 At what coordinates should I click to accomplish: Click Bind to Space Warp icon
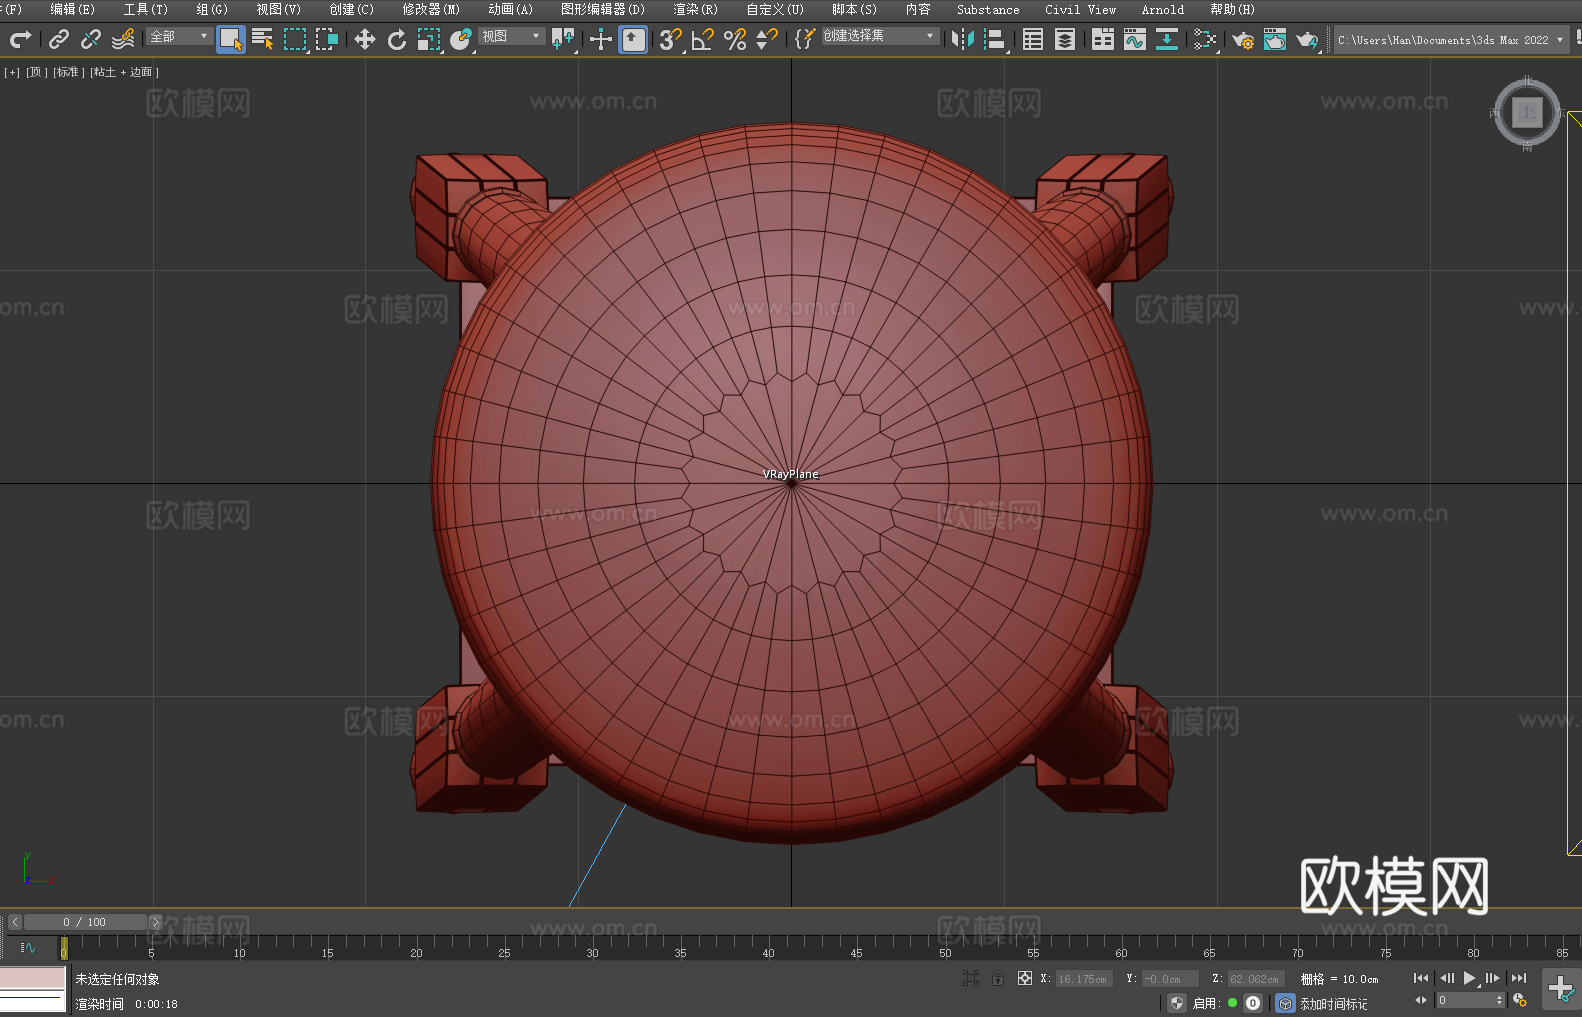[123, 40]
